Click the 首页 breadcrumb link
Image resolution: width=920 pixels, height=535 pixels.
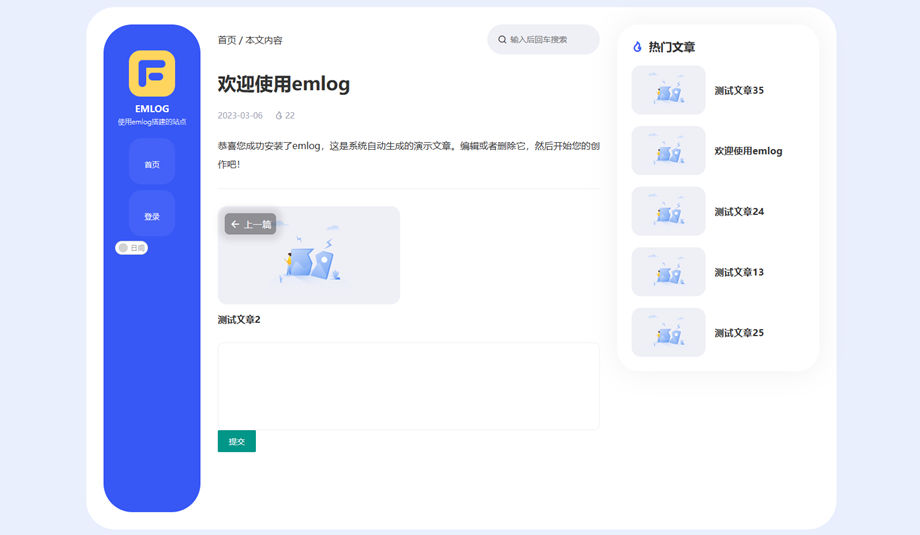coord(227,40)
